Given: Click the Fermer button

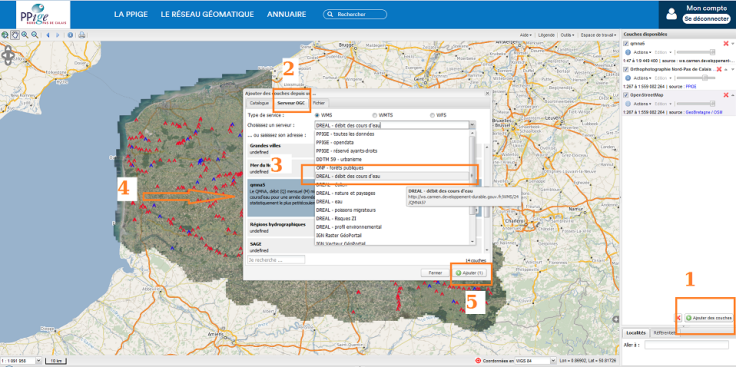Looking at the screenshot, I should (x=435, y=273).
